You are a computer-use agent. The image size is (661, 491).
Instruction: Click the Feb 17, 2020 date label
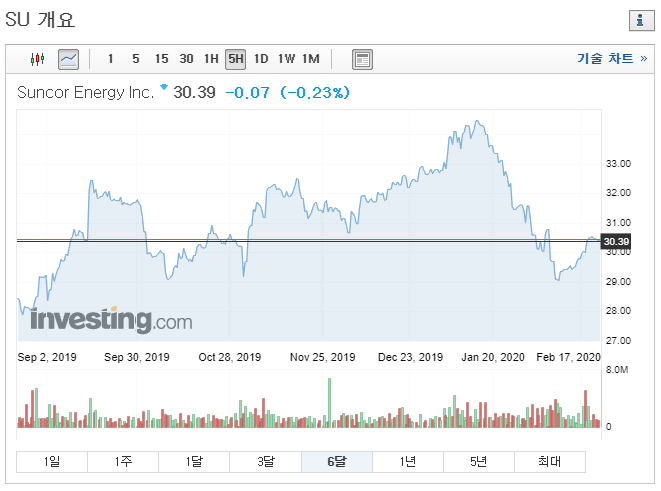pyautogui.click(x=568, y=357)
